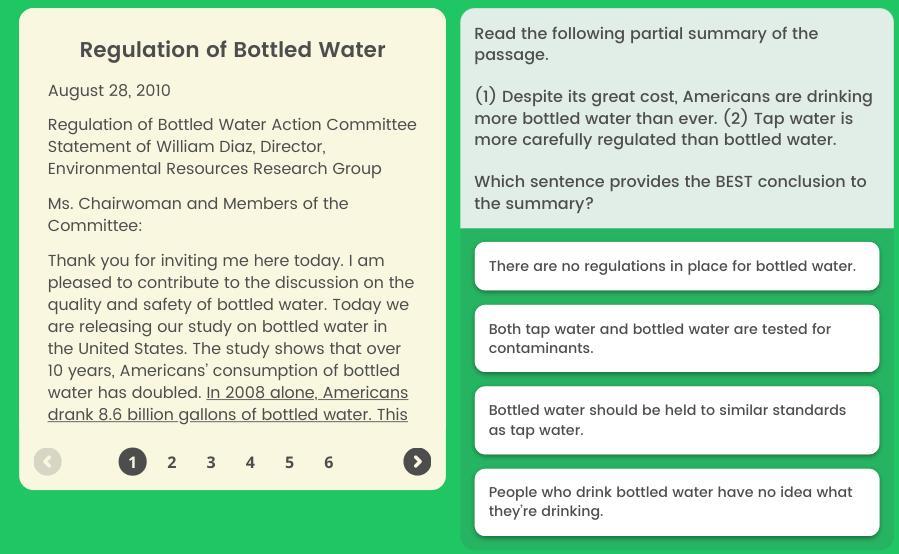Click the next page arrow icon
This screenshot has height=554, width=899.
[x=417, y=461]
